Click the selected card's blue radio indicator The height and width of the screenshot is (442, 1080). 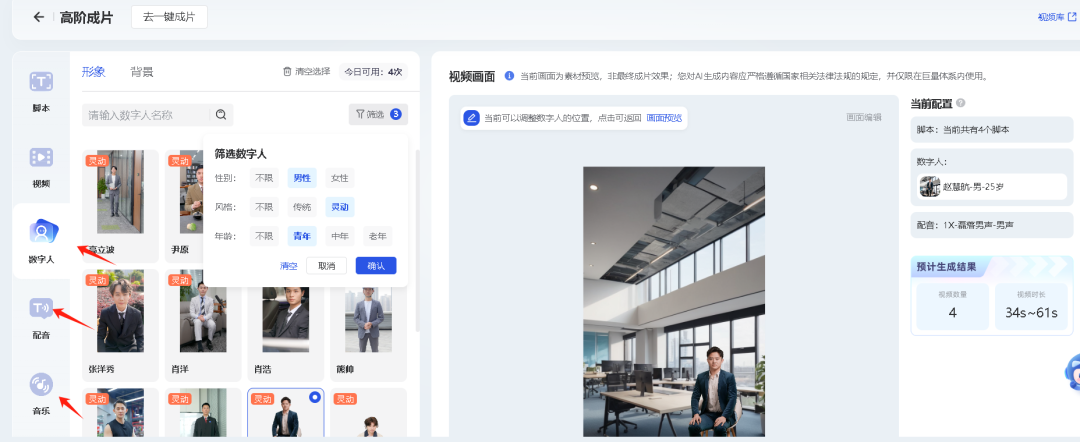pos(315,397)
